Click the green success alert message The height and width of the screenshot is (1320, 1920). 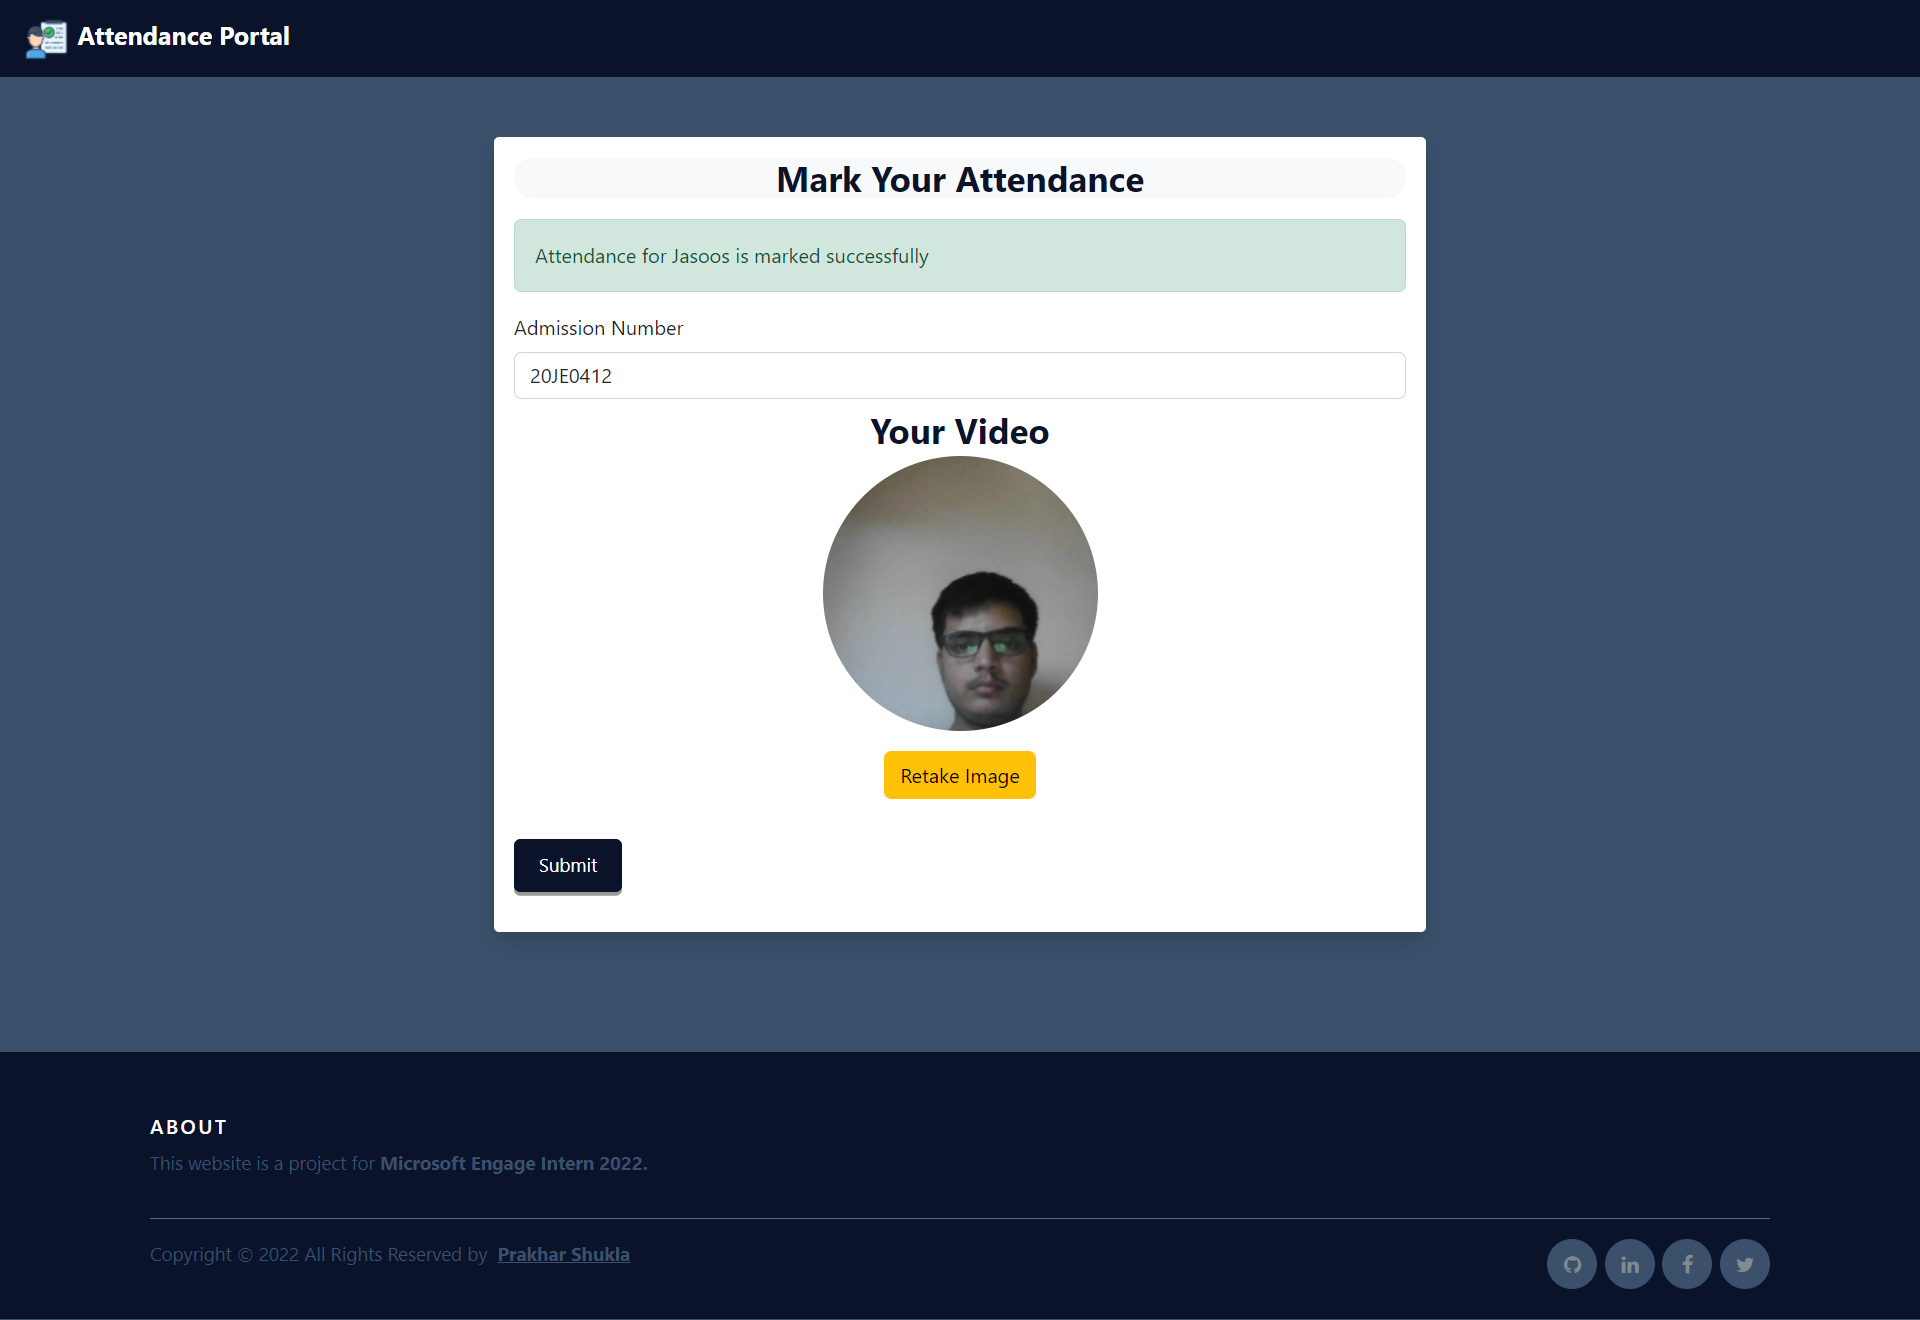point(959,255)
